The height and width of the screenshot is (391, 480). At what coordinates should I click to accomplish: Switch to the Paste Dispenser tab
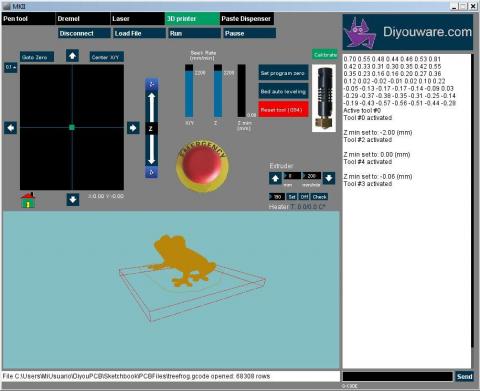(x=247, y=19)
